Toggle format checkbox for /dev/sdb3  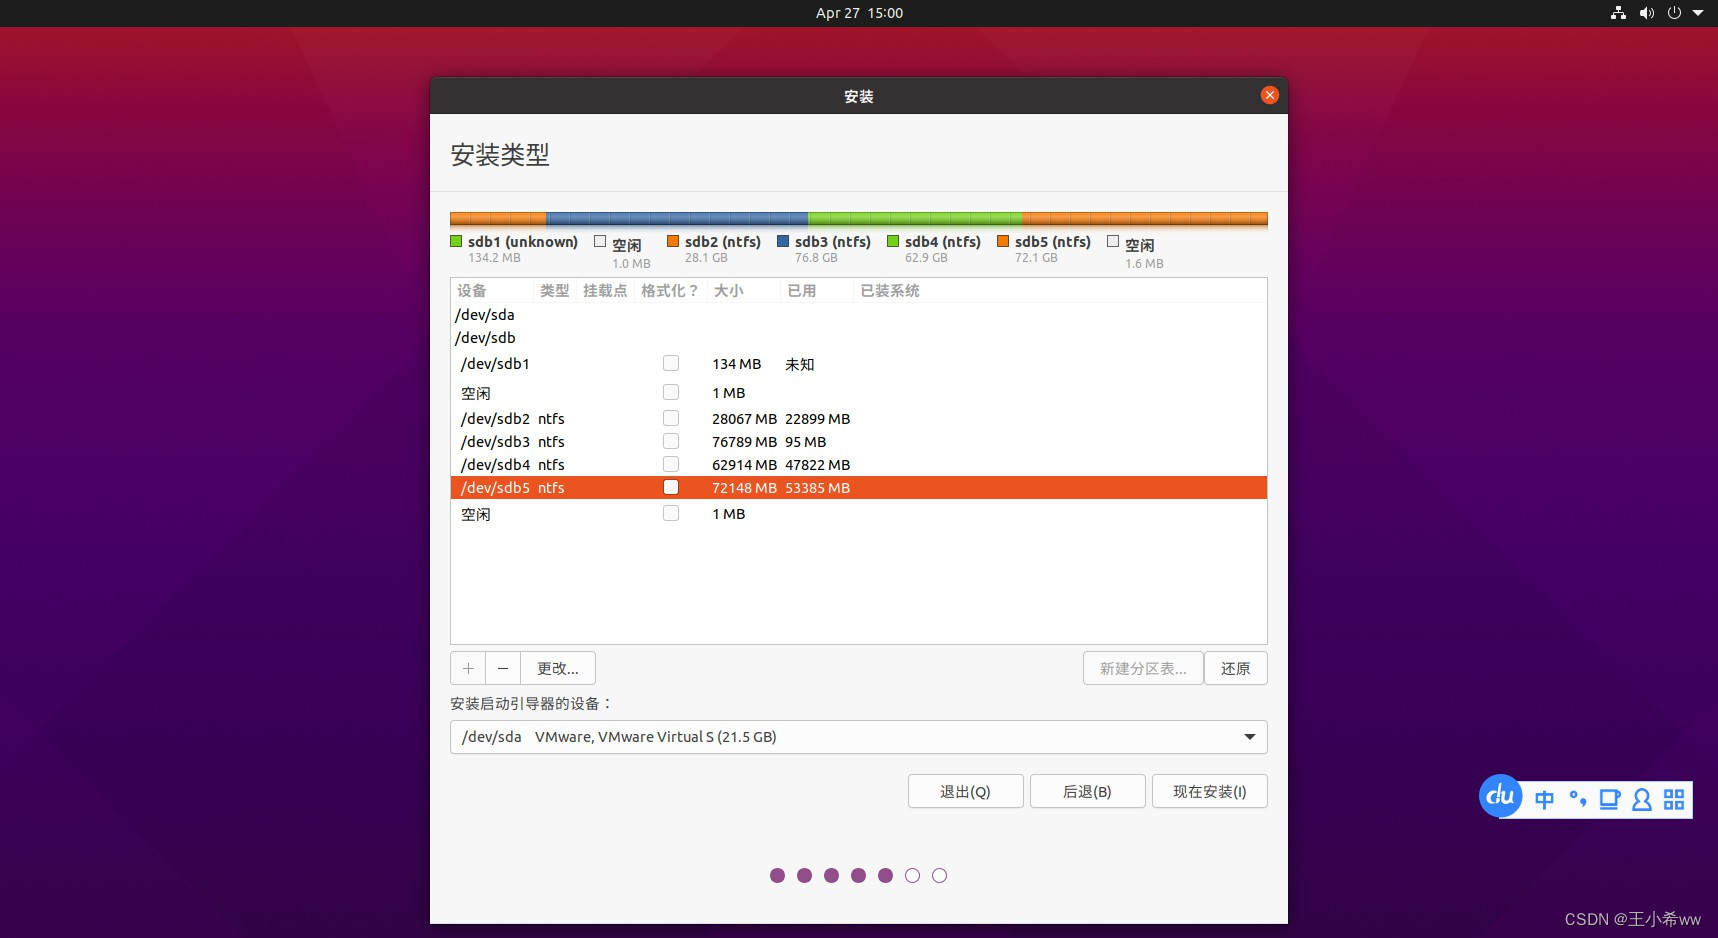pos(671,441)
